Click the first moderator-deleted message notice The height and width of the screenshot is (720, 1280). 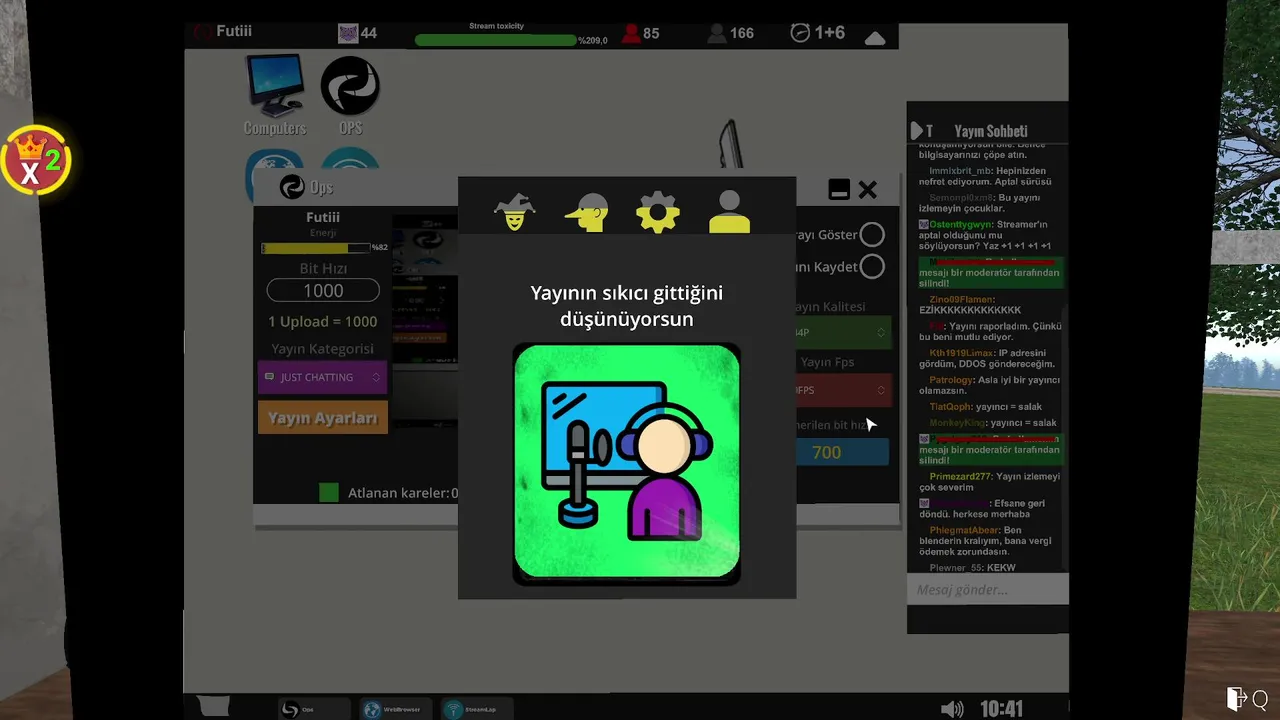(989, 272)
